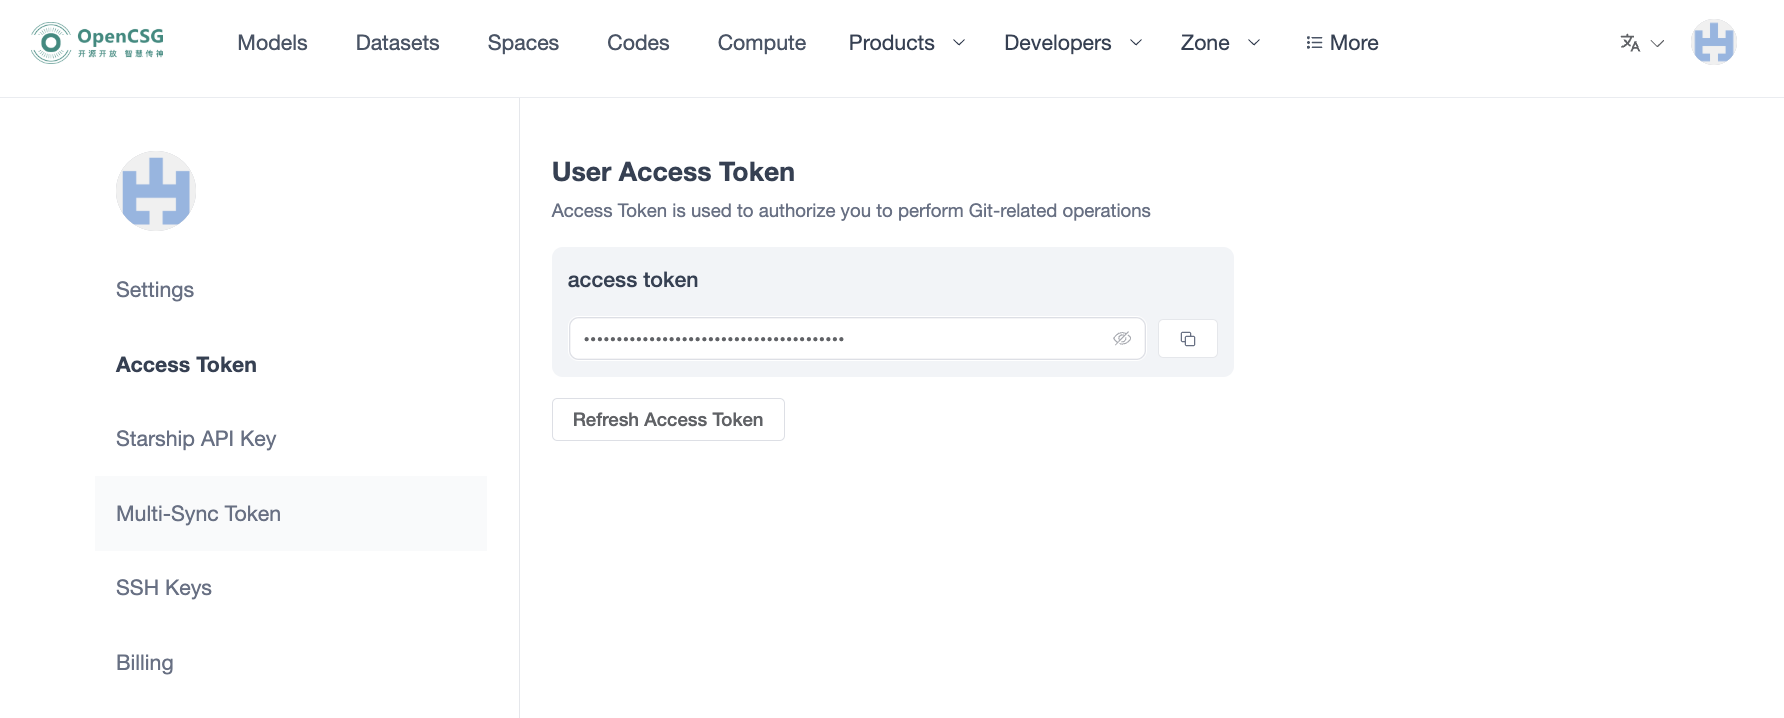Open the SSH Keys settings
Image resolution: width=1784 pixels, height=718 pixels.
163,587
